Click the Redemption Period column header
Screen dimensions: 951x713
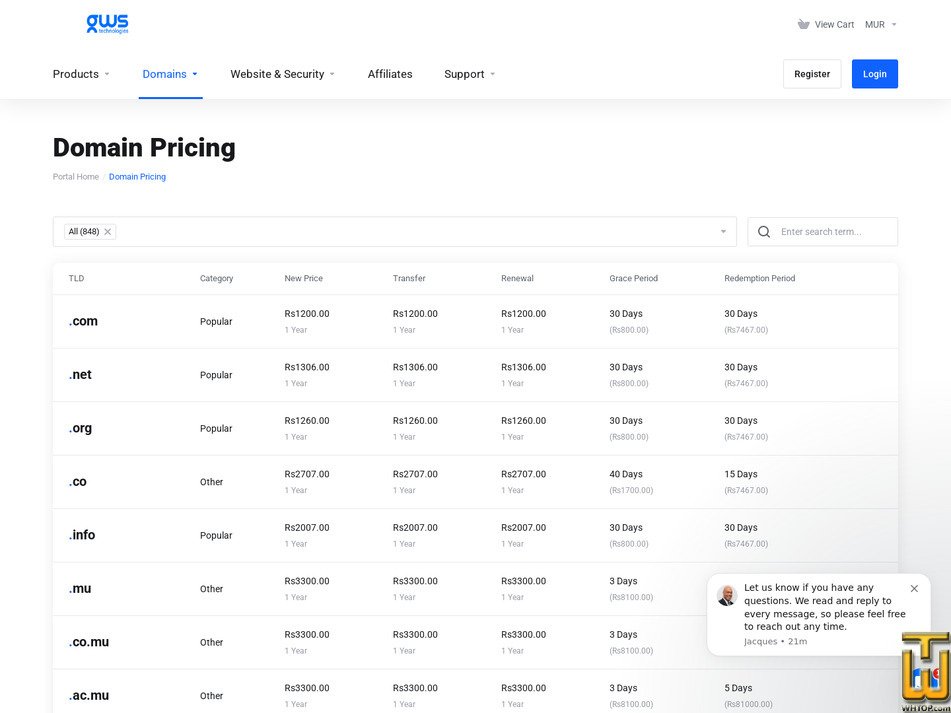pos(759,278)
